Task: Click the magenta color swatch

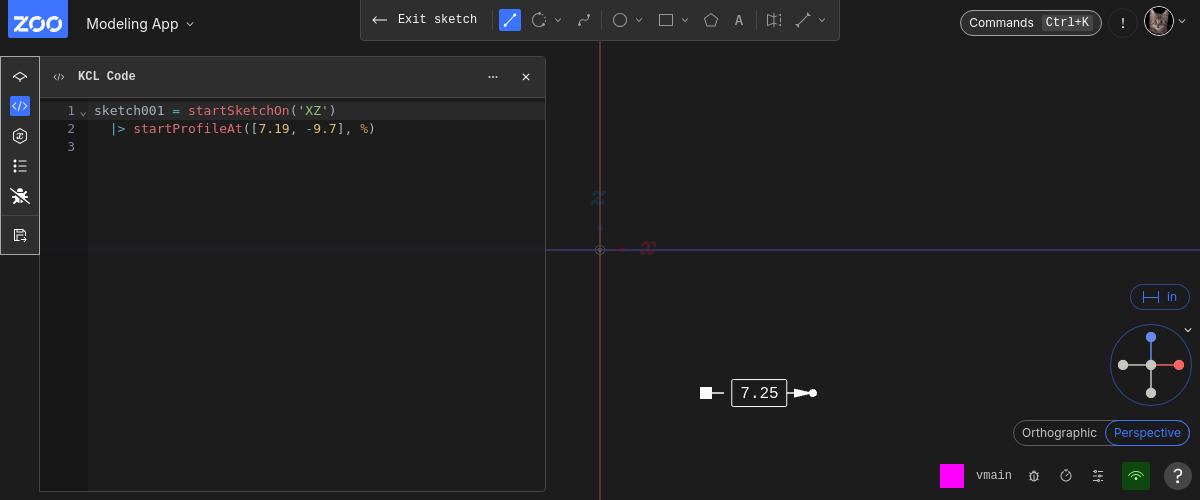Action: pyautogui.click(x=952, y=476)
